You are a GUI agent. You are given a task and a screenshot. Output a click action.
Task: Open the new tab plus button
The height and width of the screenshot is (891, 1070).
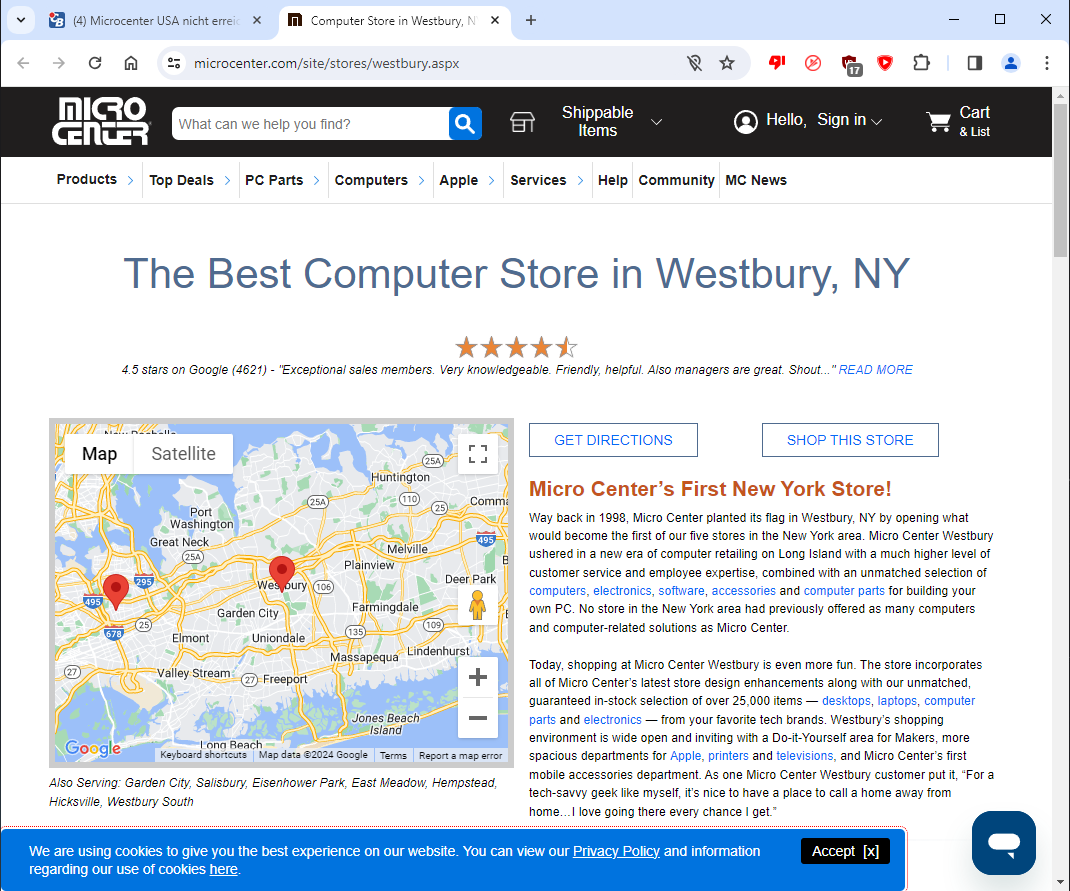[x=531, y=20]
